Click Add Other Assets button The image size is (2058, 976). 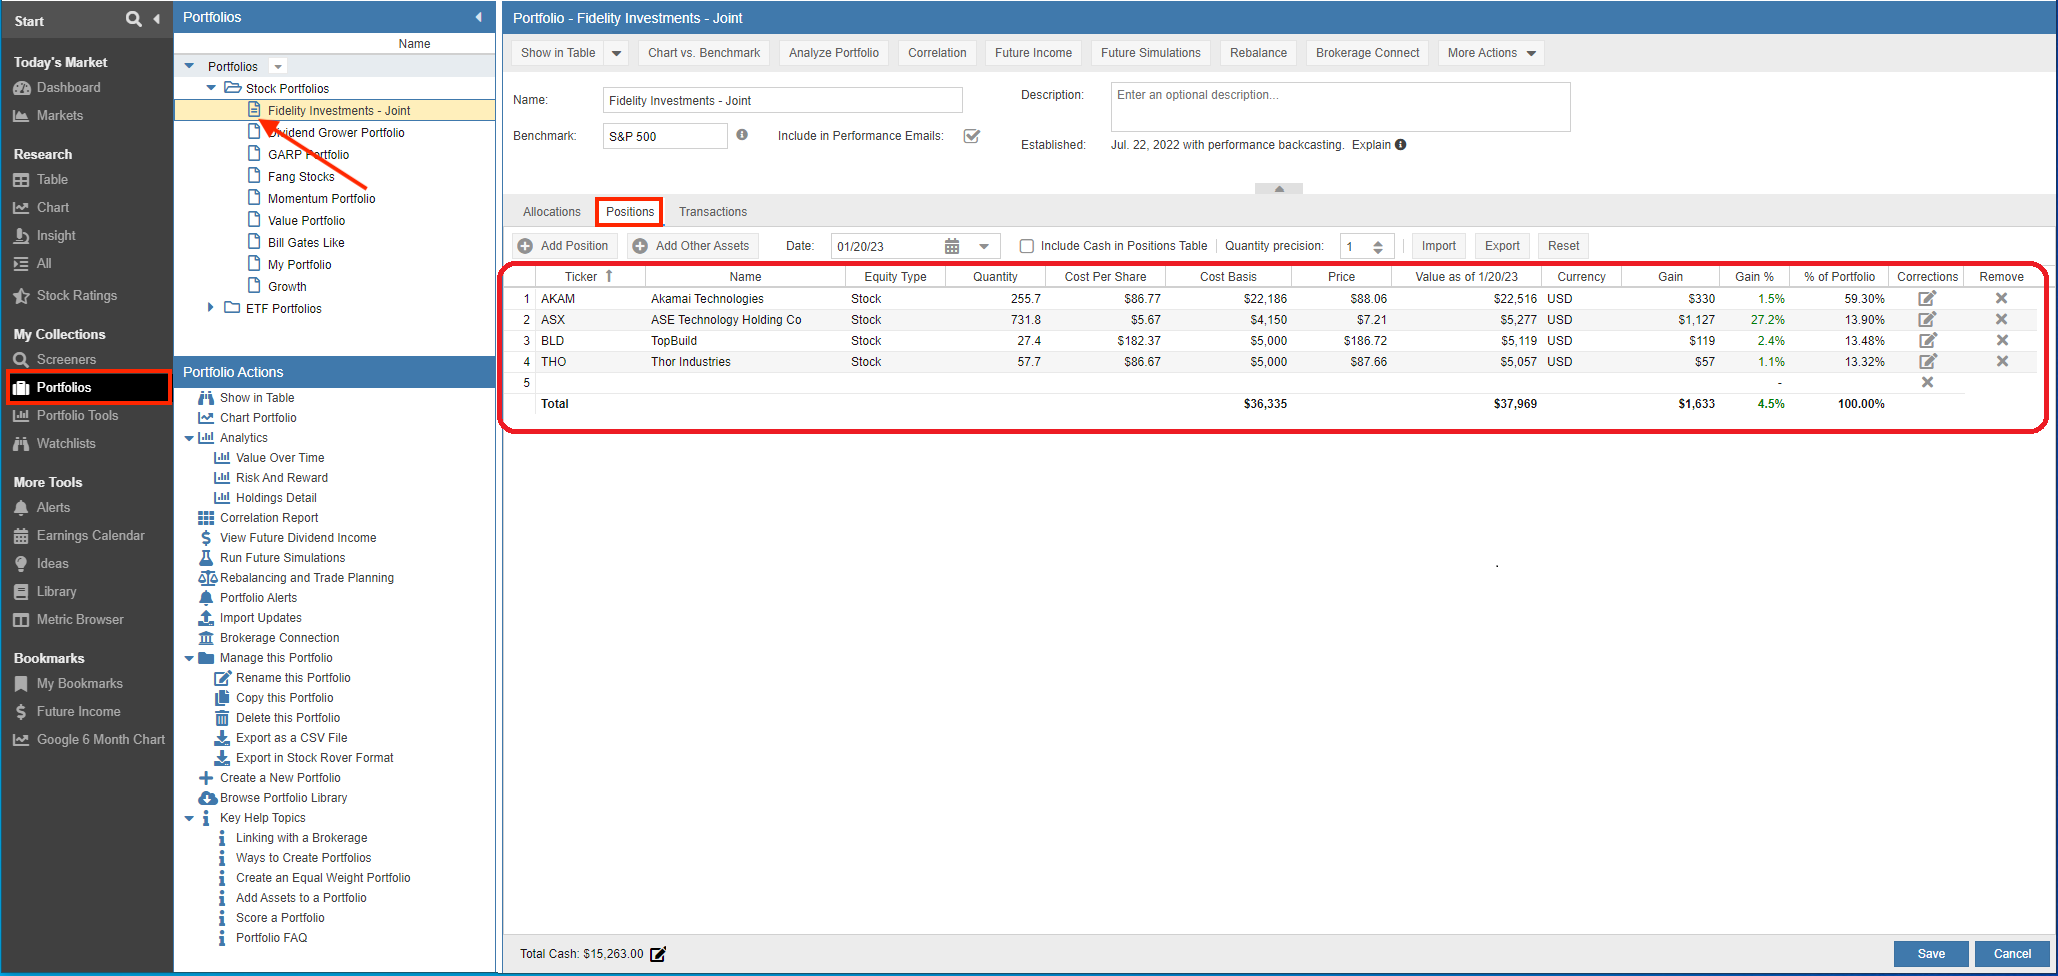click(692, 246)
